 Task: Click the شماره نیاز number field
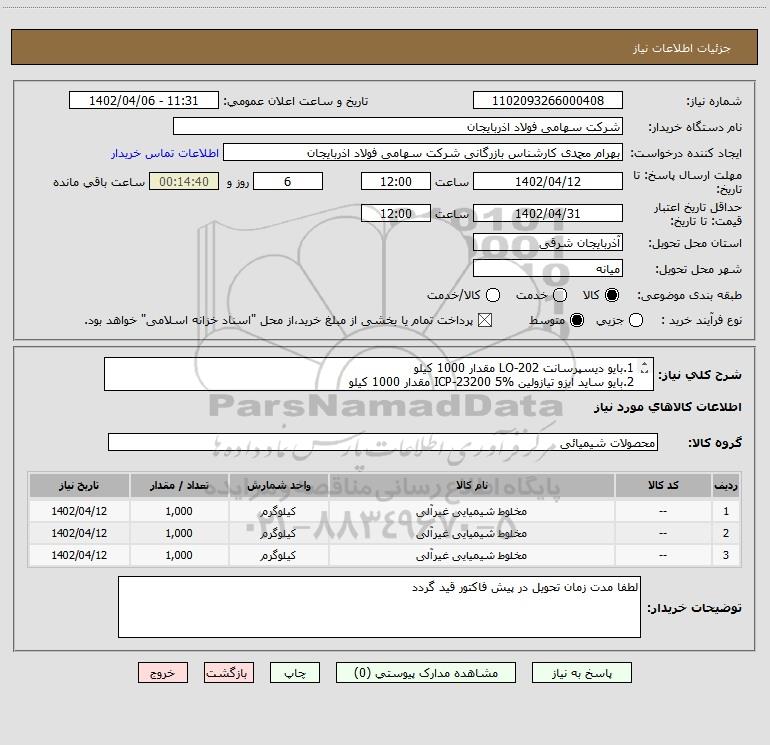(548, 100)
